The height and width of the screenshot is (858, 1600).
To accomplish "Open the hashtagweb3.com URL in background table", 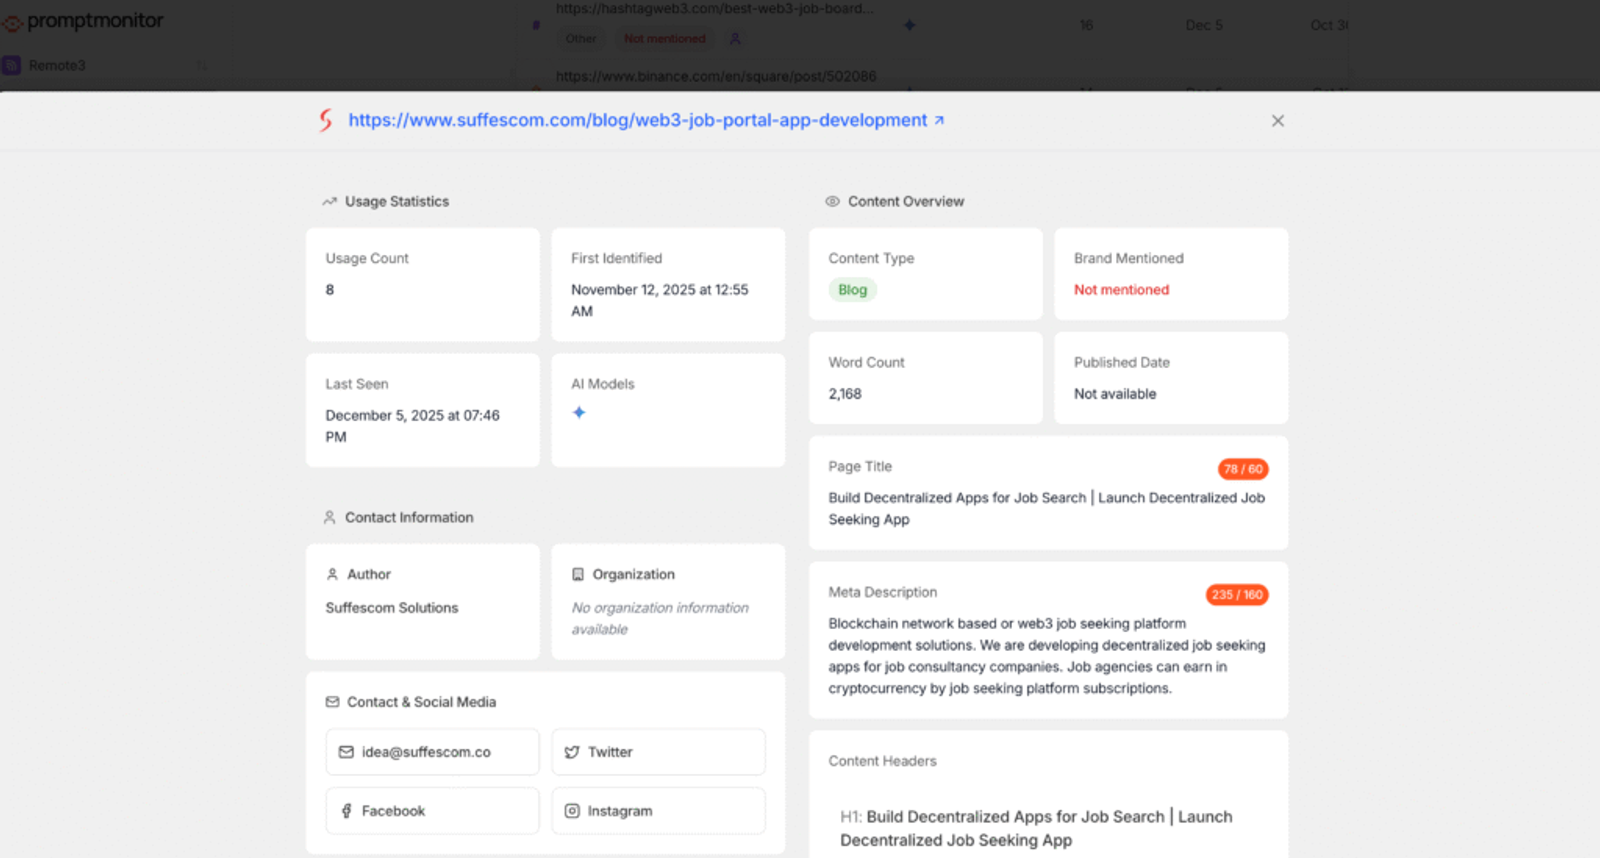I will coord(715,8).
